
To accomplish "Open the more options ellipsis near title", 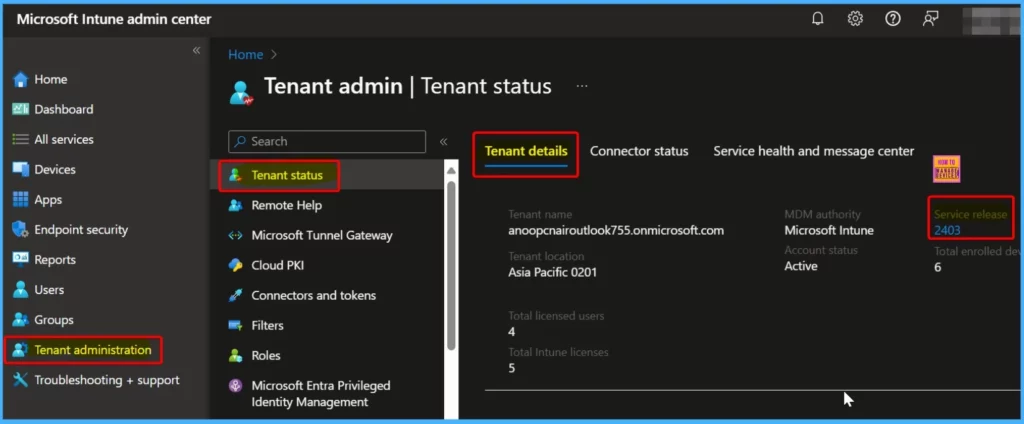I will (x=582, y=86).
